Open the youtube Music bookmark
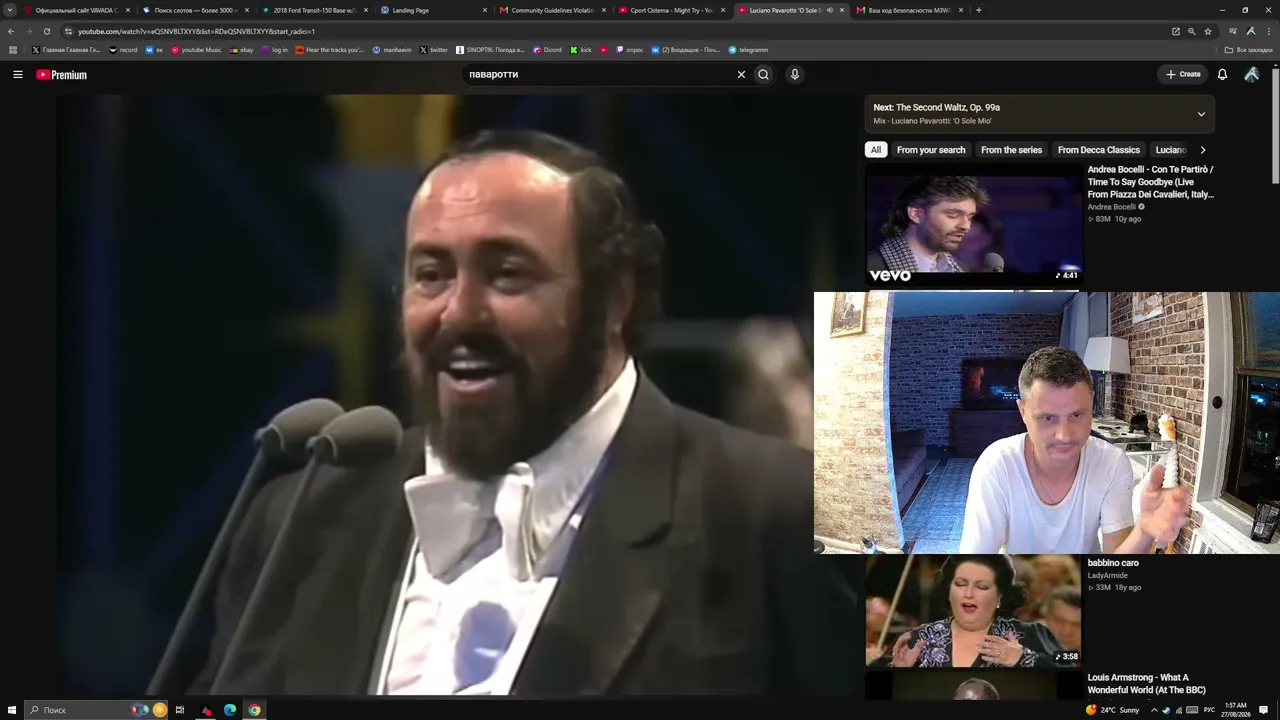 (196, 50)
